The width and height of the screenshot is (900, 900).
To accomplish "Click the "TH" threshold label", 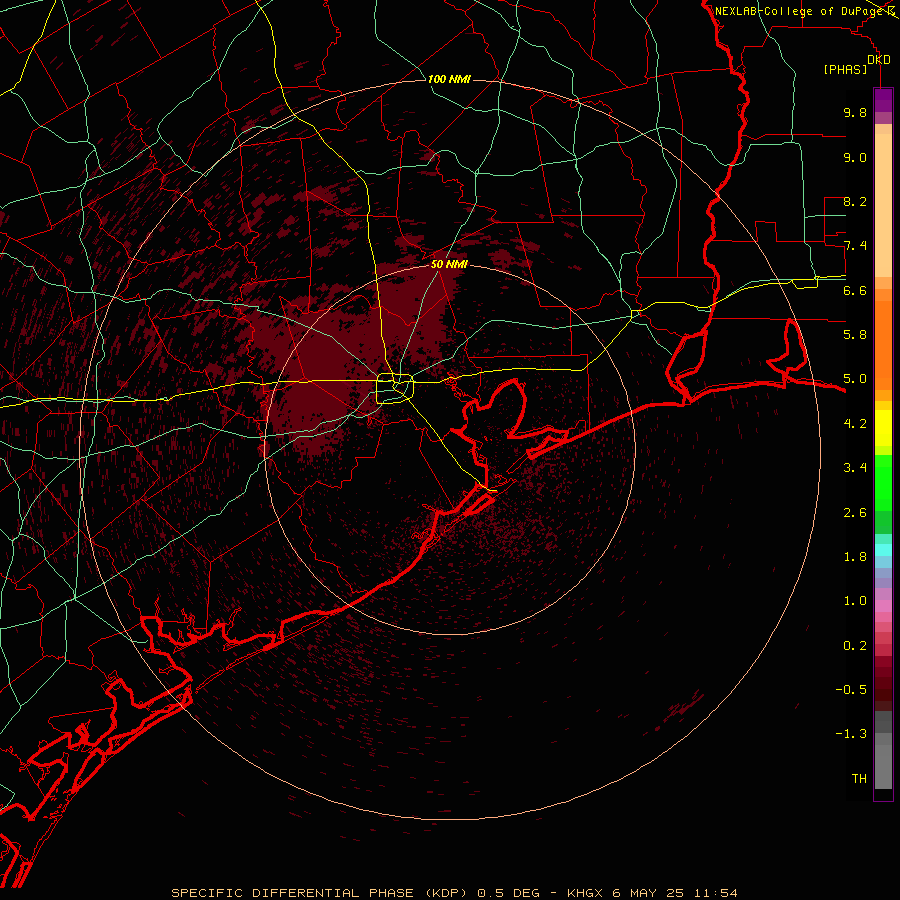I will tap(859, 779).
